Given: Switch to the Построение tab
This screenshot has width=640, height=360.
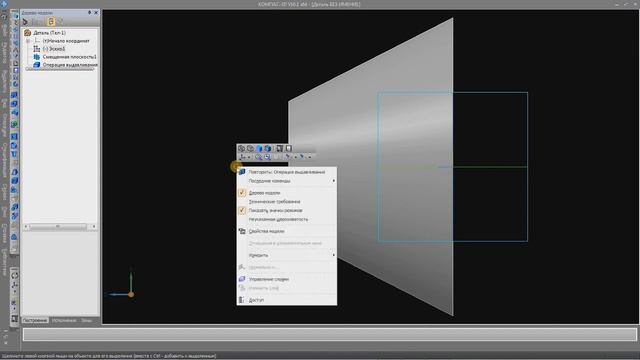Looking at the screenshot, I should 35,320.
